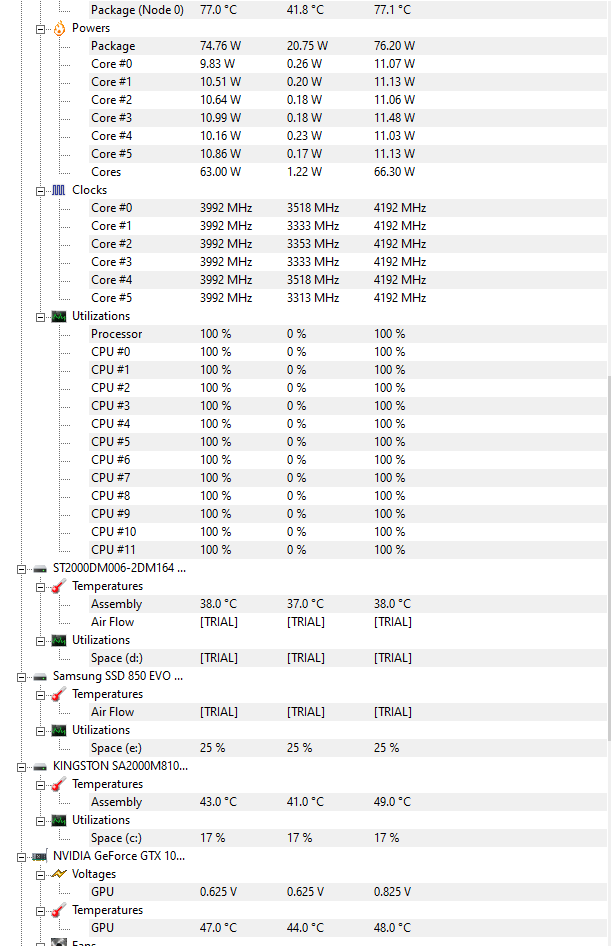Select the Space (c:) utilization row
Image resolution: width=611 pixels, height=946 pixels.
click(121, 838)
